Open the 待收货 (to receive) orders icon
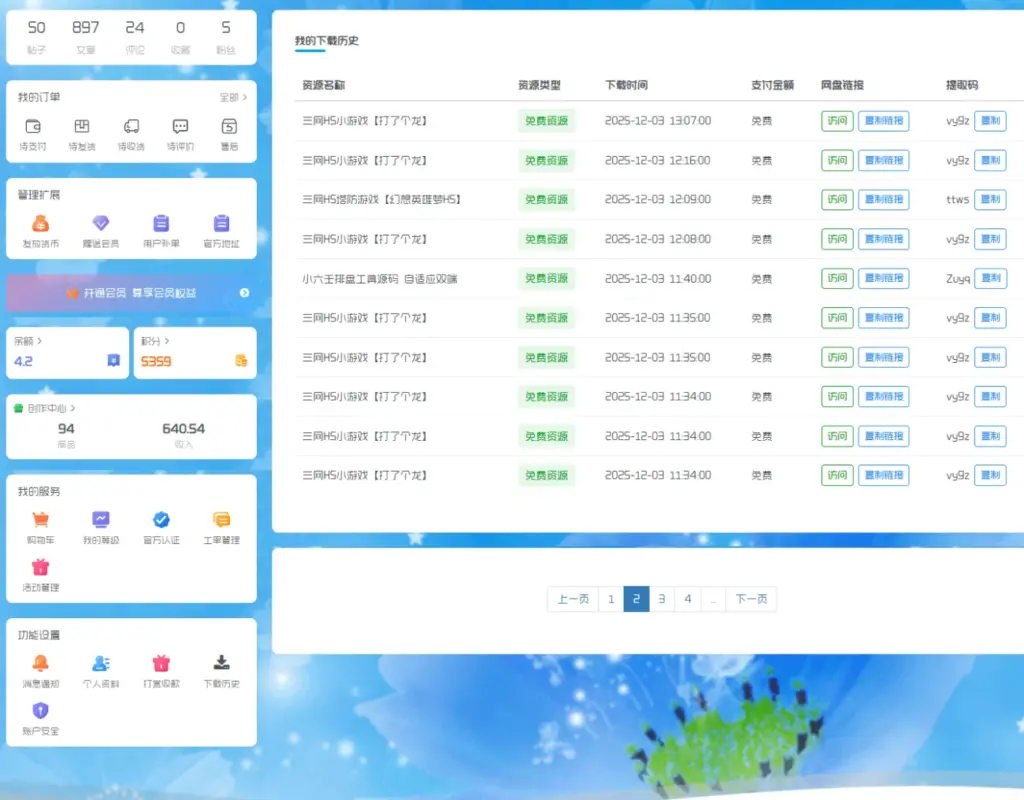The image size is (1024, 800). (129, 128)
